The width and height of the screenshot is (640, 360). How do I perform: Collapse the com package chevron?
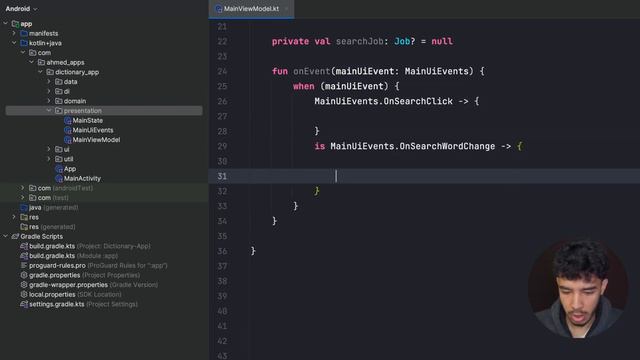click(23, 53)
